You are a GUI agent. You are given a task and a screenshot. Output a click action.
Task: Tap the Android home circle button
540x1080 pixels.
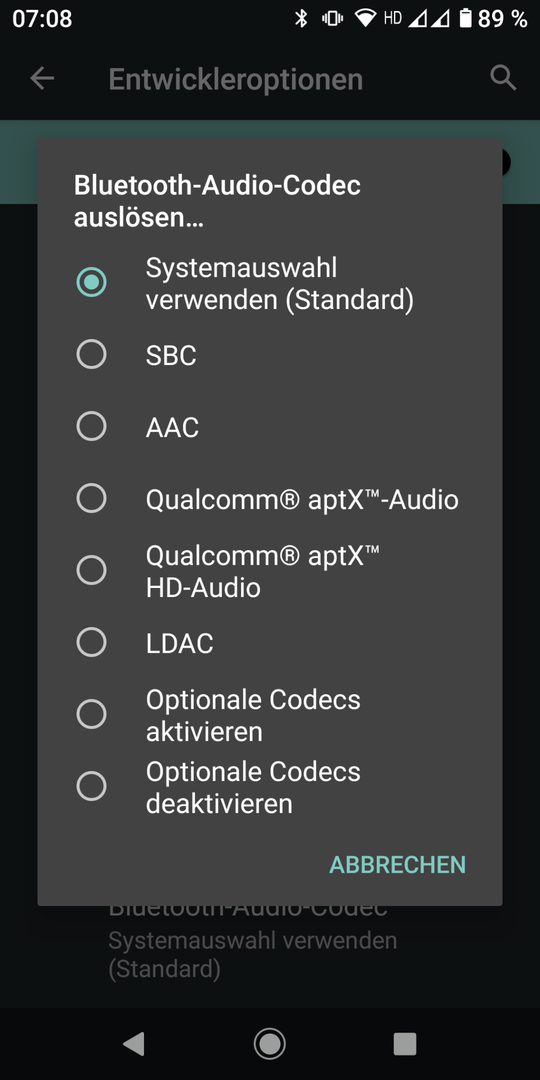pyautogui.click(x=269, y=1044)
